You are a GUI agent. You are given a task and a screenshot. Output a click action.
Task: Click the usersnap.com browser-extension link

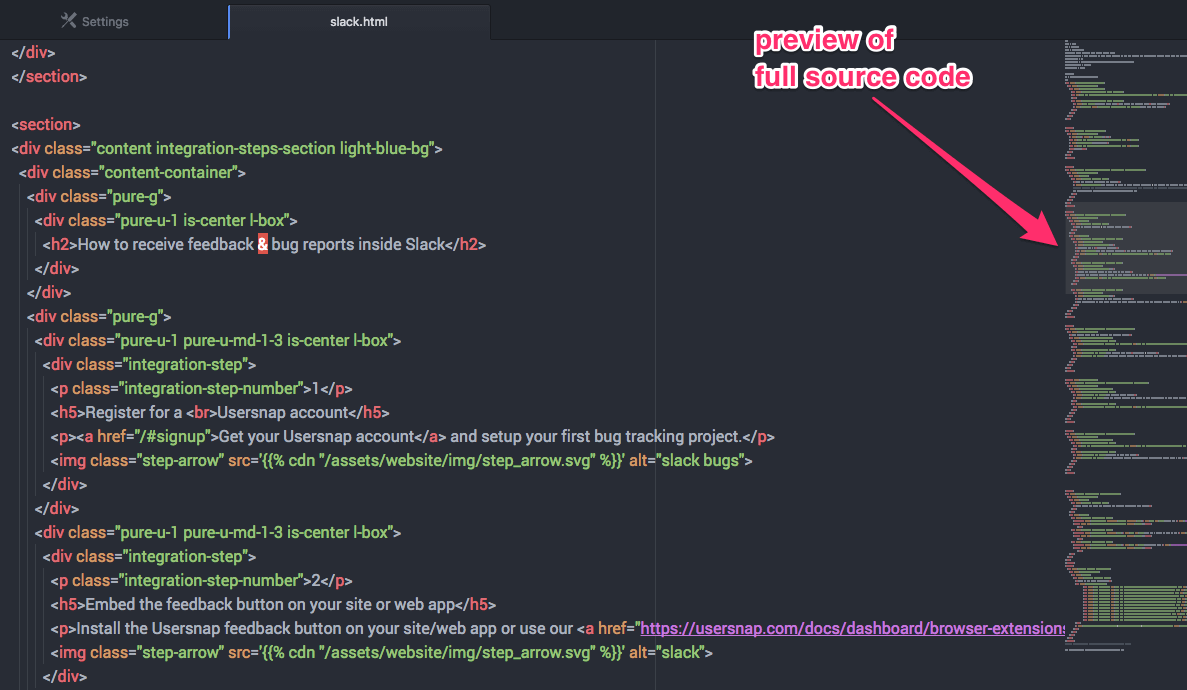tap(852, 629)
